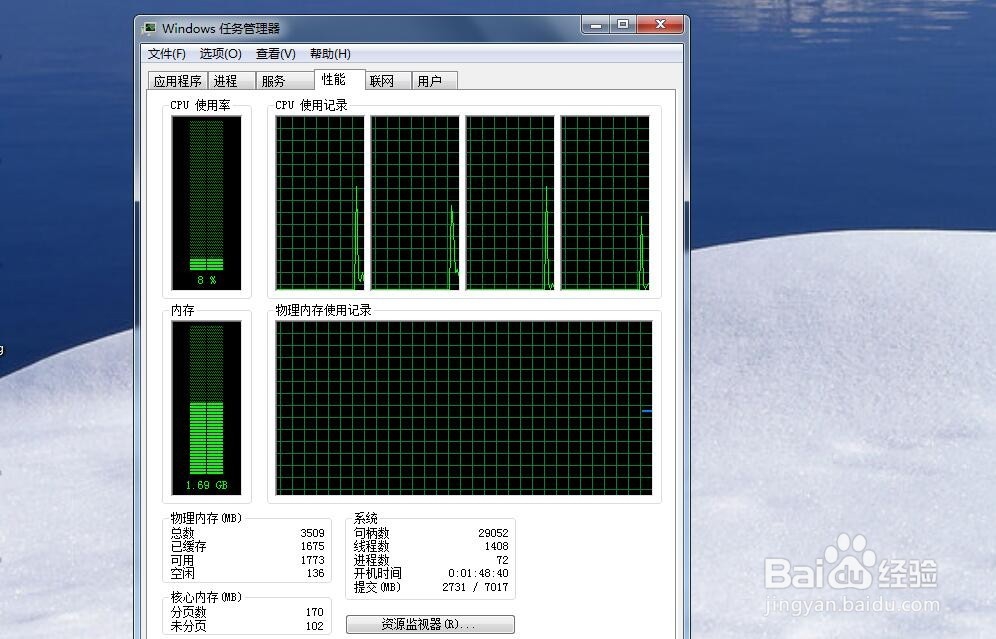Click the 核心内存(MB) group label

(206, 597)
